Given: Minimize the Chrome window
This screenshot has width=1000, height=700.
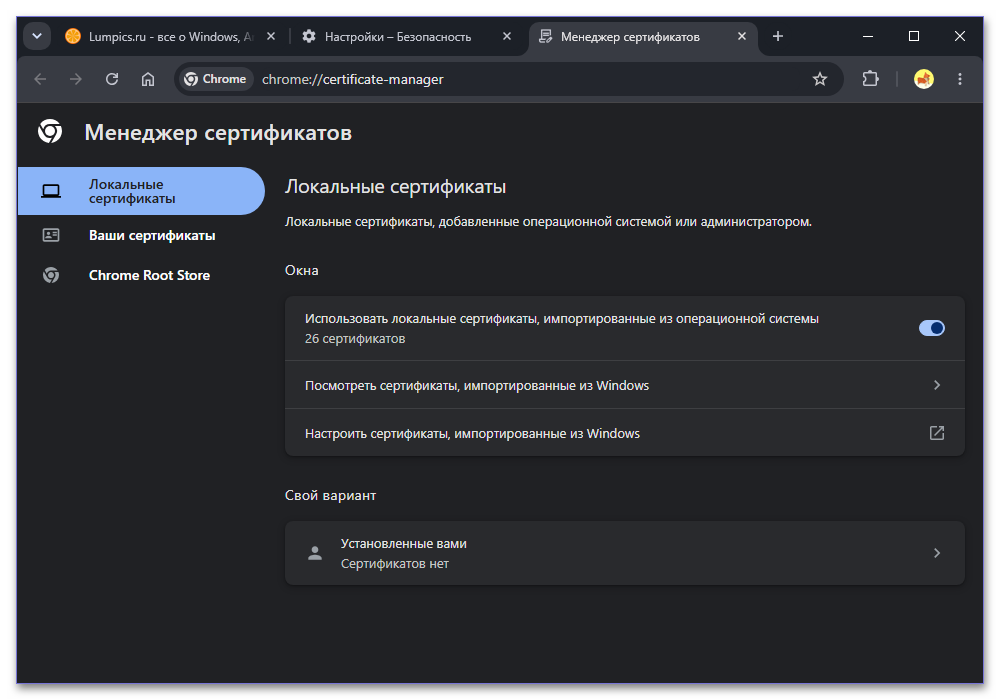Looking at the screenshot, I should point(868,36).
